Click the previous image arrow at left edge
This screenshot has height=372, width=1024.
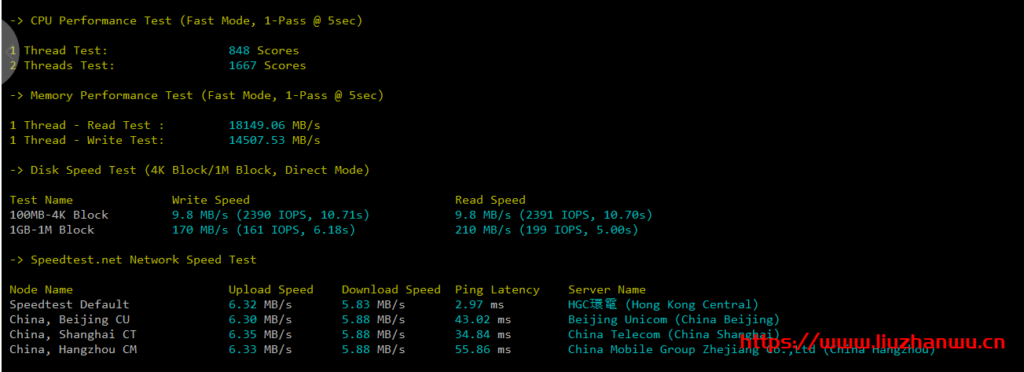(x=9, y=51)
